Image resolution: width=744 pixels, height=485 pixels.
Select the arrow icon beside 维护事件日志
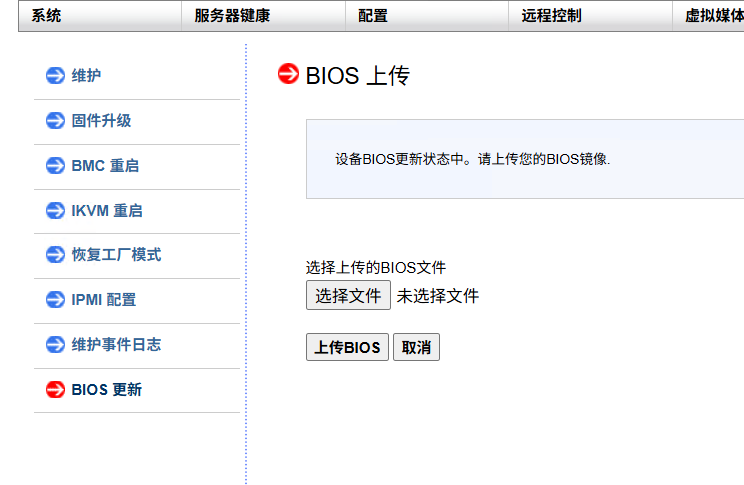tap(55, 345)
